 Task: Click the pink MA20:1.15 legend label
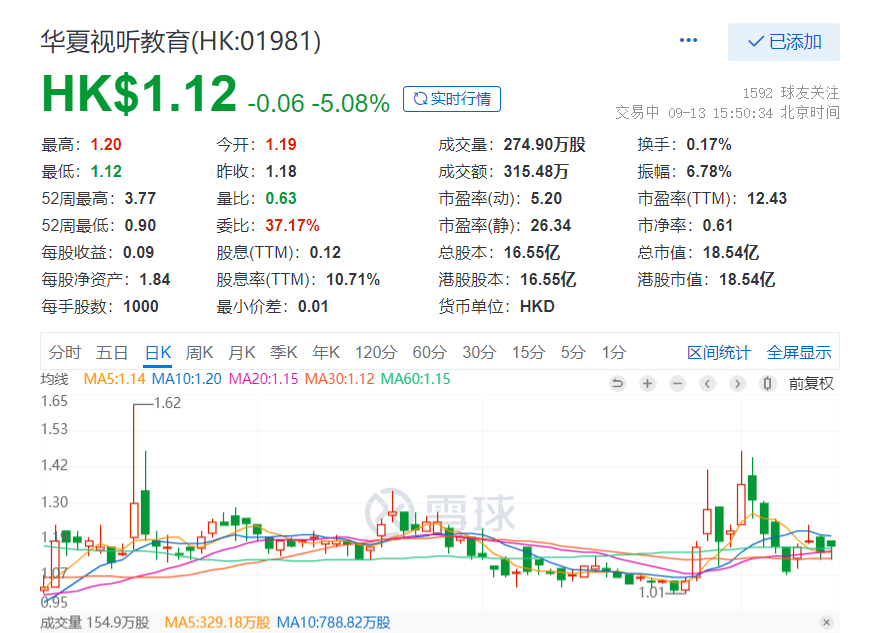[x=264, y=379]
